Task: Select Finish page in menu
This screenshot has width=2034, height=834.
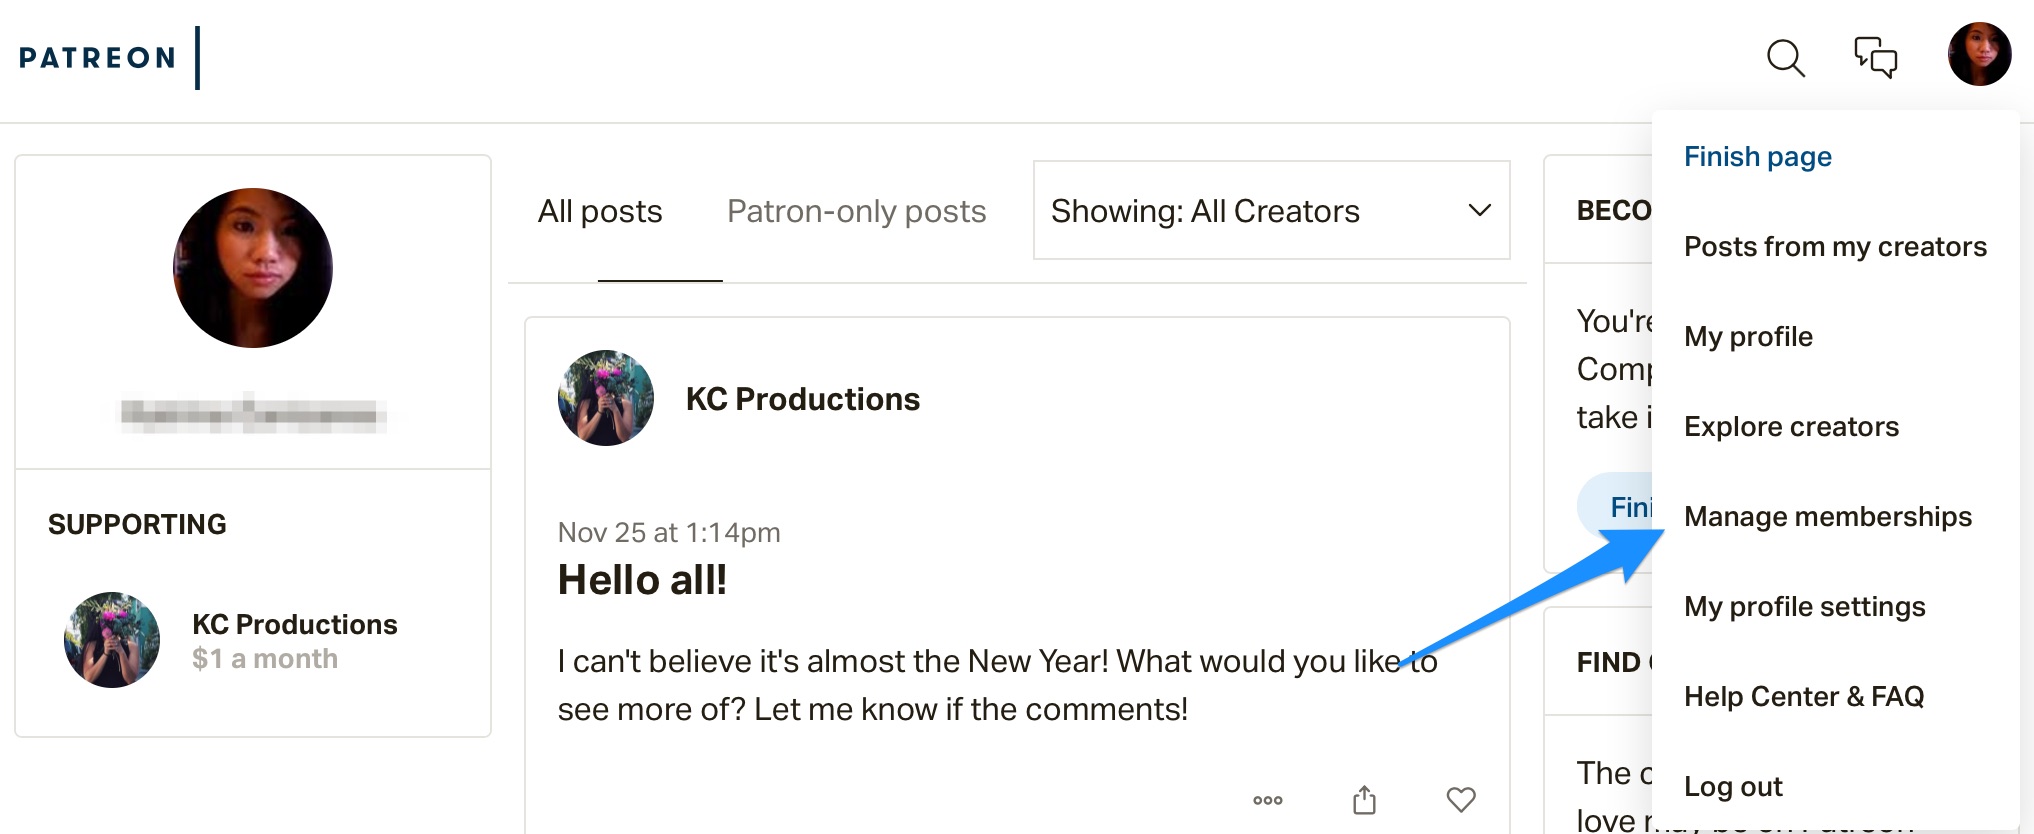Action: coord(1757,157)
